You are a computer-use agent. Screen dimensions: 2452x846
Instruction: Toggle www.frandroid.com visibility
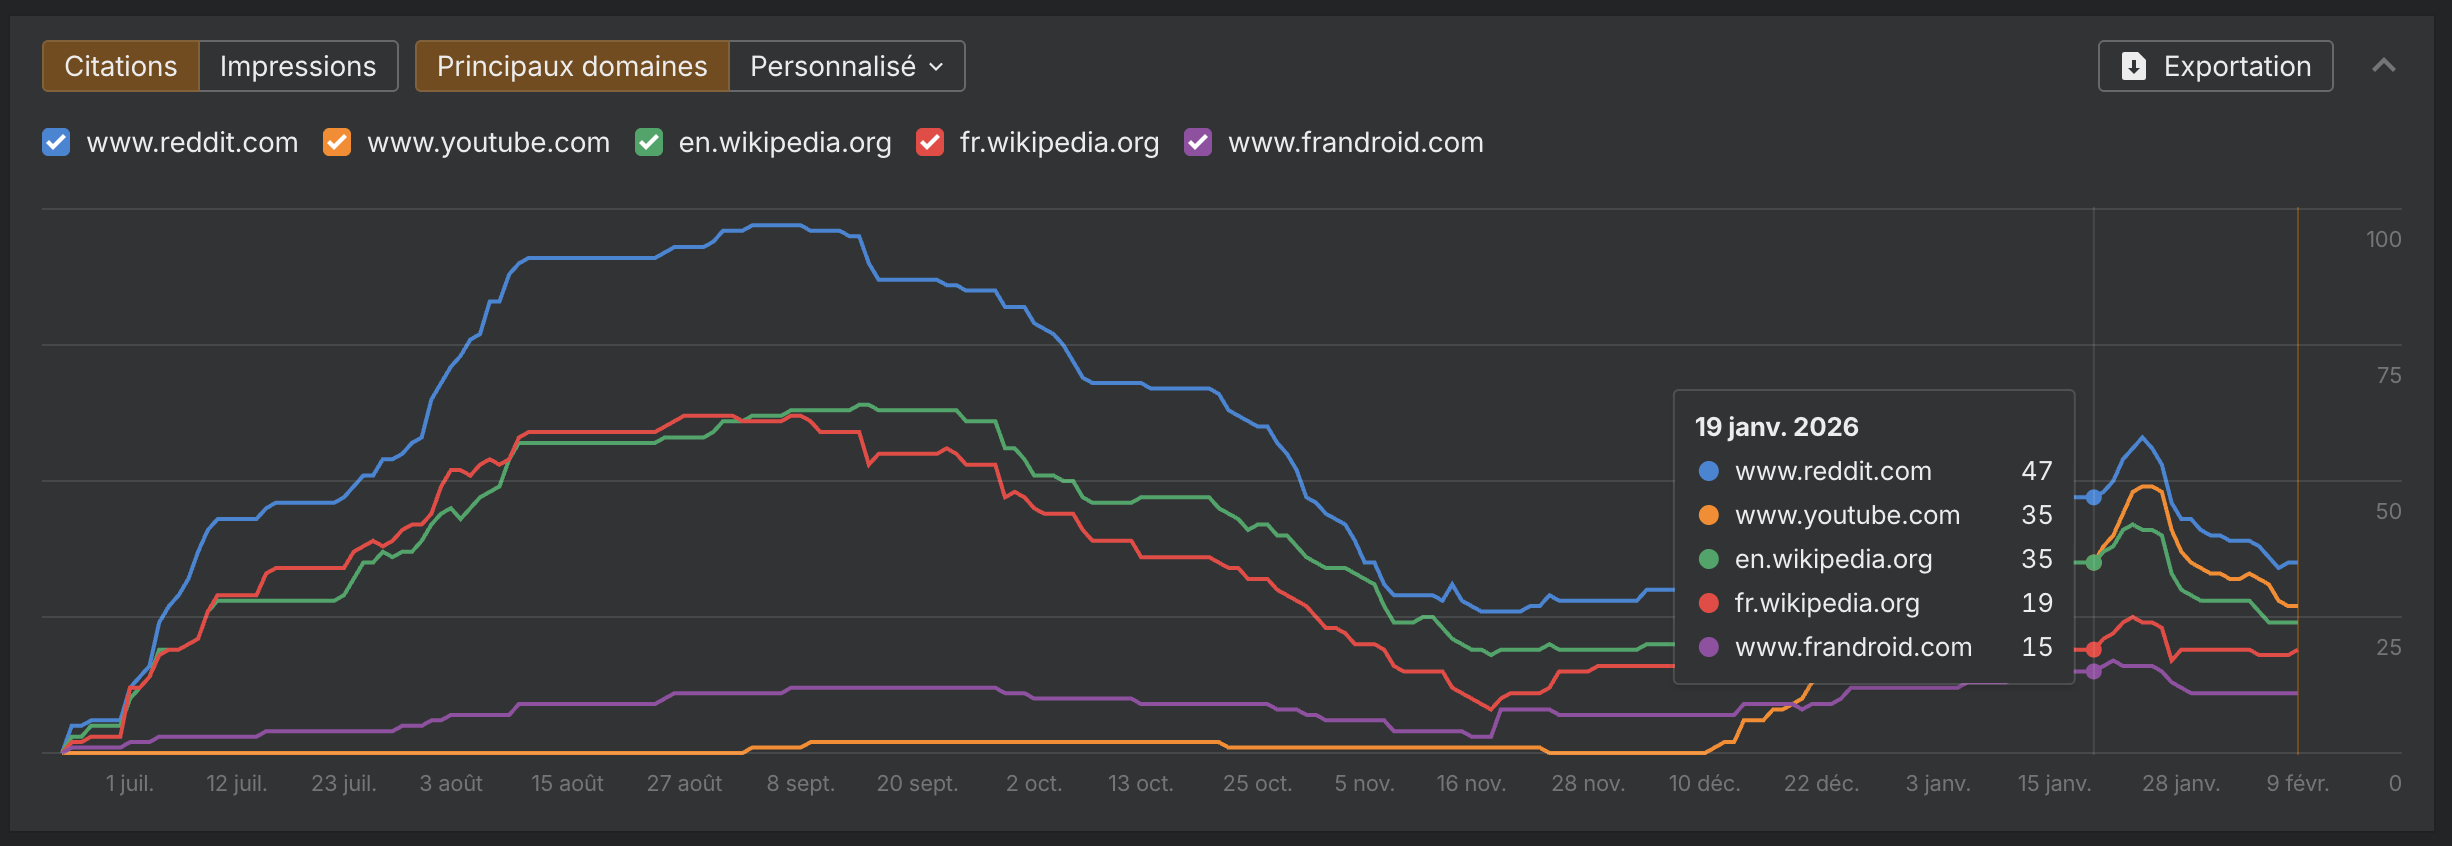click(1197, 142)
